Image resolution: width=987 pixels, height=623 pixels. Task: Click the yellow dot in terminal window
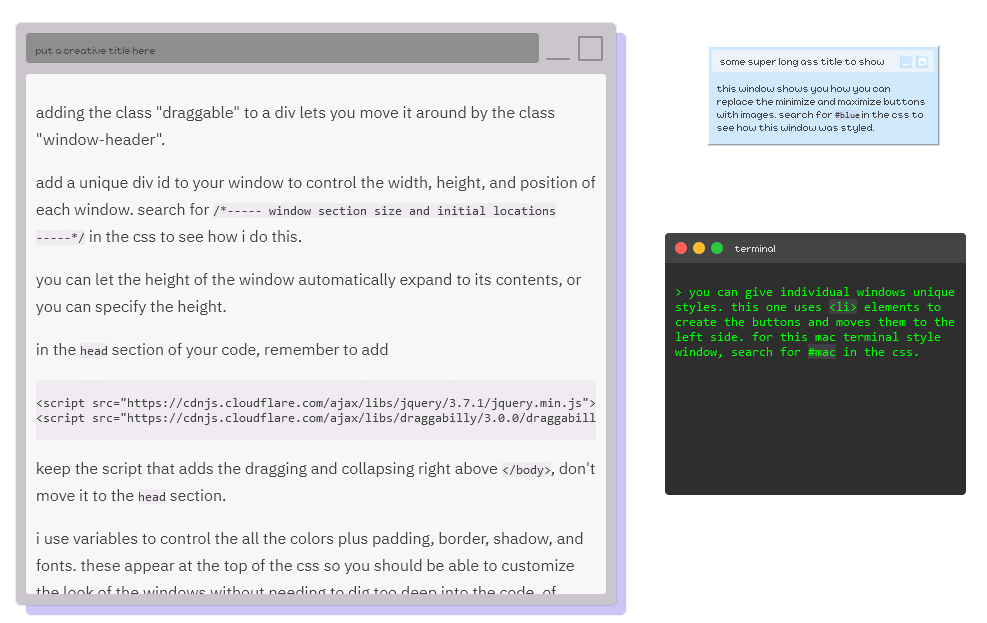pyautogui.click(x=699, y=248)
